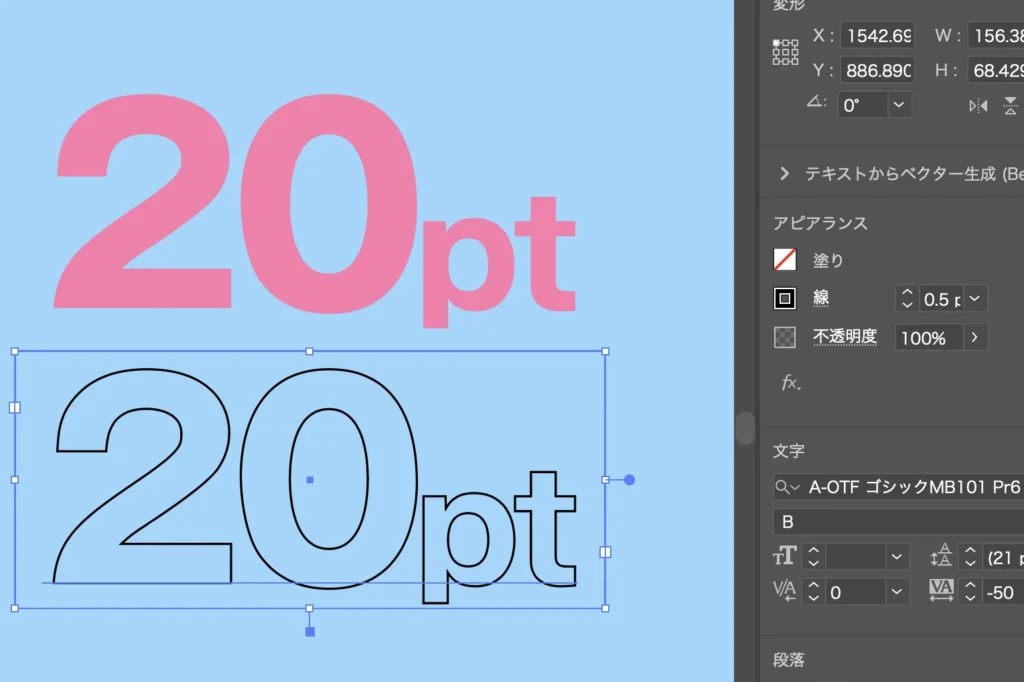Screen dimensions: 1024x682
Task: Click the 塗り fill color swatch
Action: [x=785, y=260]
